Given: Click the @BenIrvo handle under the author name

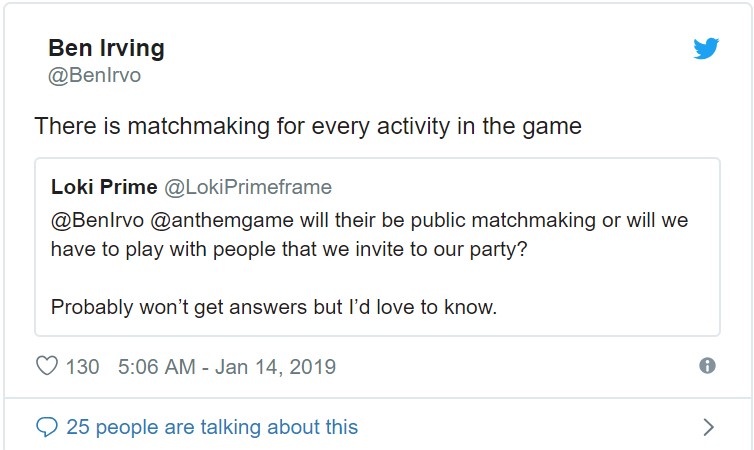Looking at the screenshot, I should point(95,75).
